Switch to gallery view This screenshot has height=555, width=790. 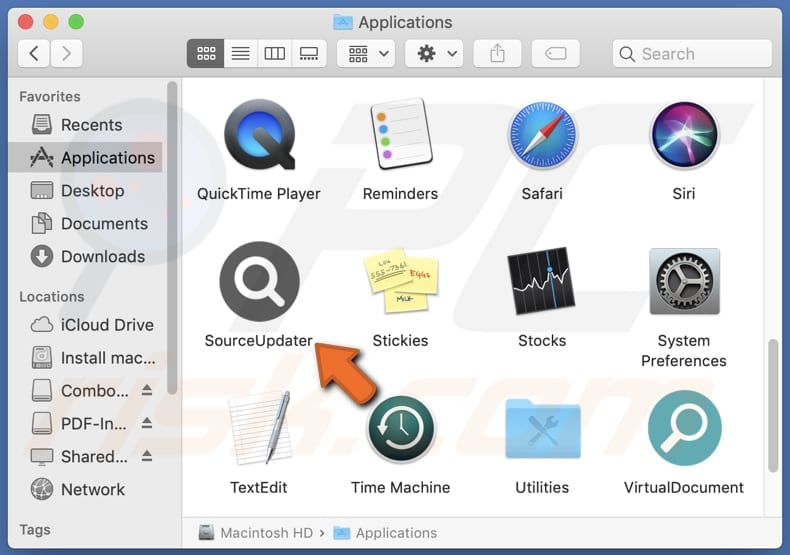(309, 53)
